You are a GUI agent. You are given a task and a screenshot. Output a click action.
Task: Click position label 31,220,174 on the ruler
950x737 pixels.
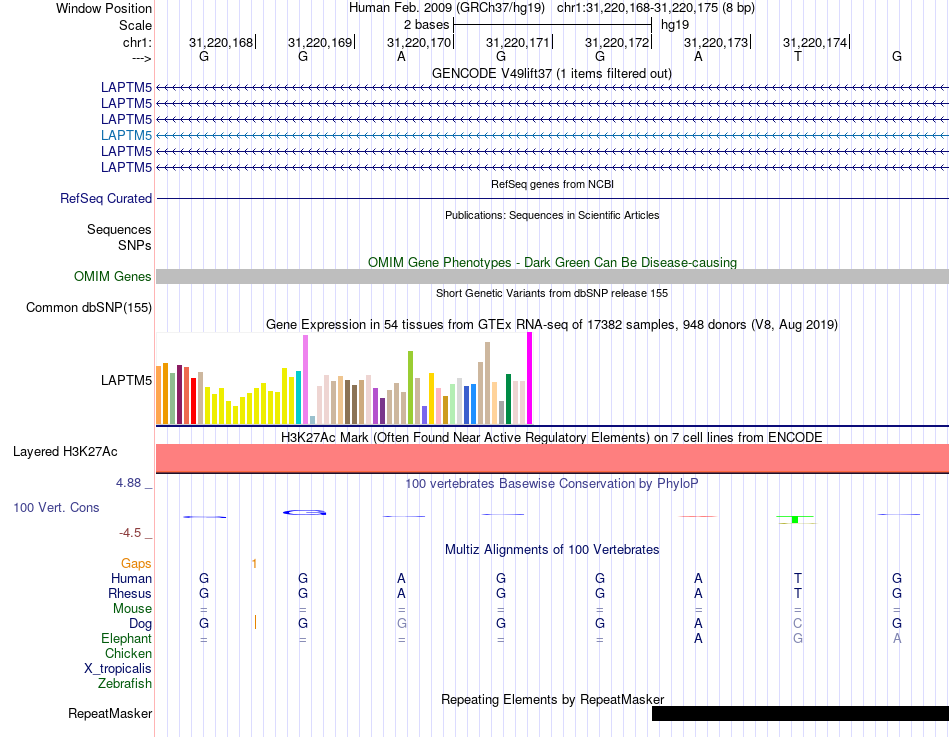click(815, 42)
